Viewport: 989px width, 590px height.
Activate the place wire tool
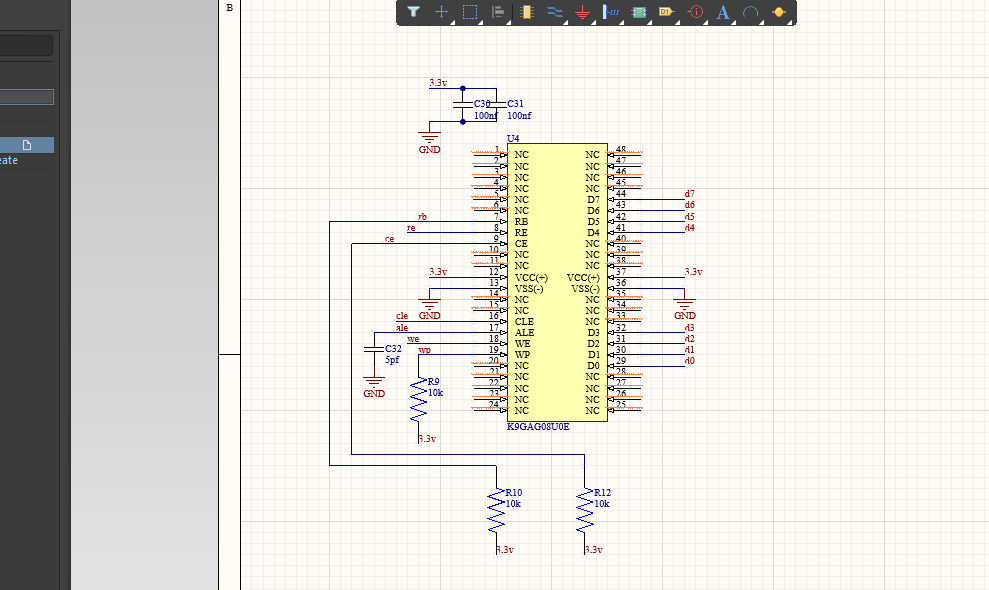pos(555,13)
